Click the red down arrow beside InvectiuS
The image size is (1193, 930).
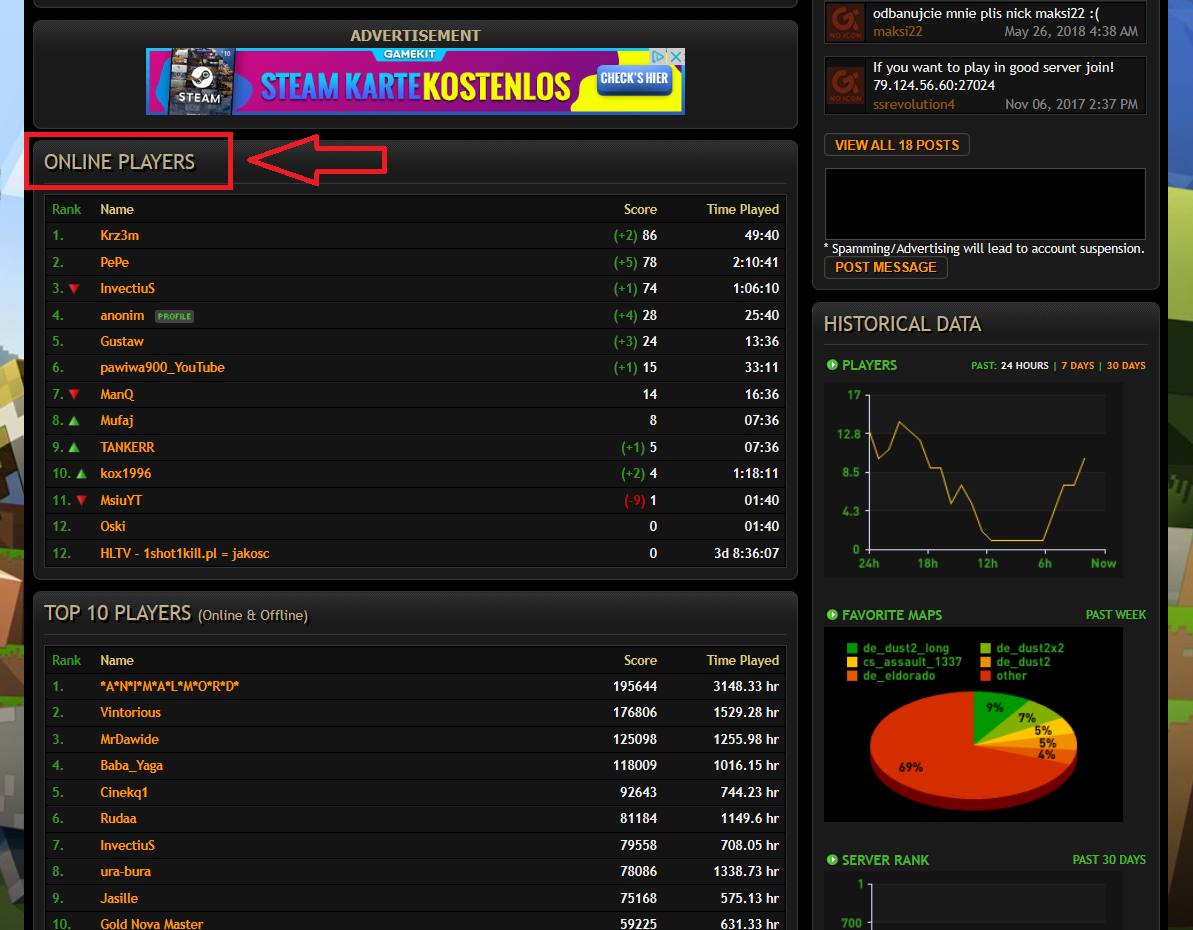coord(74,289)
